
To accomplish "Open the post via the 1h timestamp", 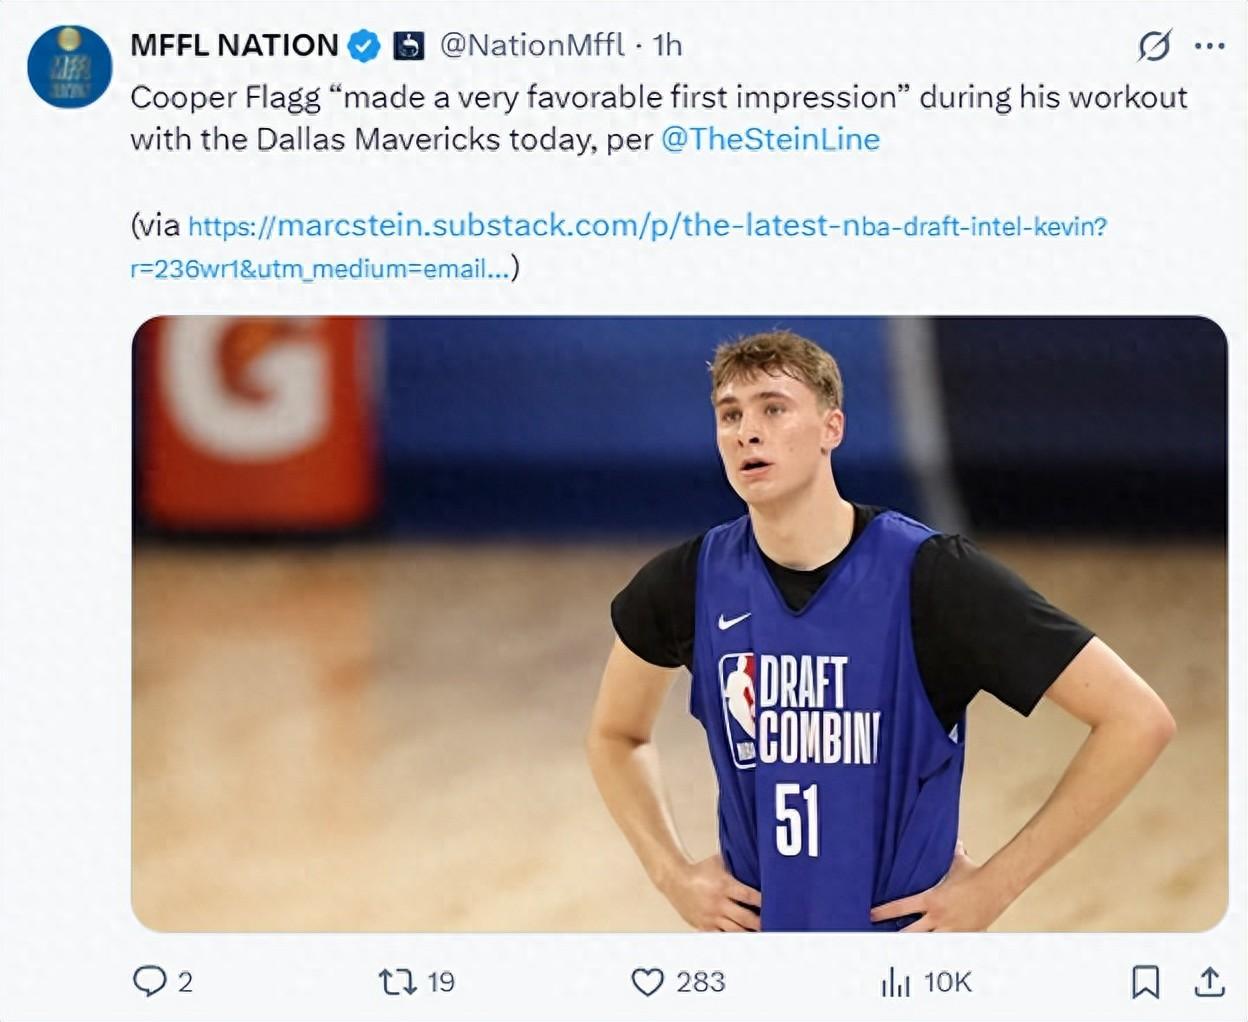I will pos(667,45).
